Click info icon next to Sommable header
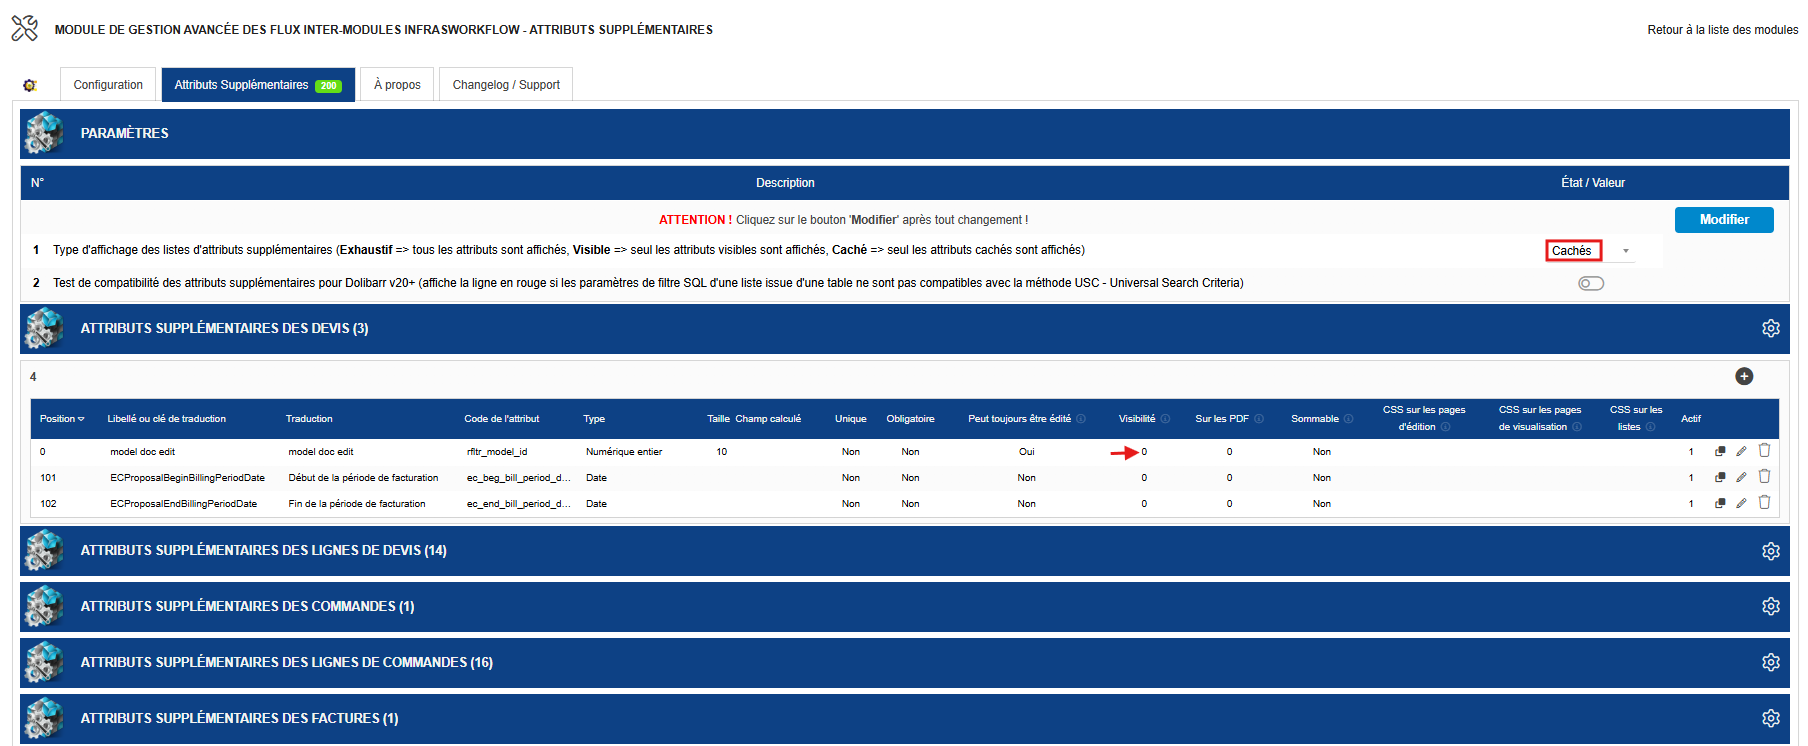The width and height of the screenshot is (1808, 746). point(1348,419)
